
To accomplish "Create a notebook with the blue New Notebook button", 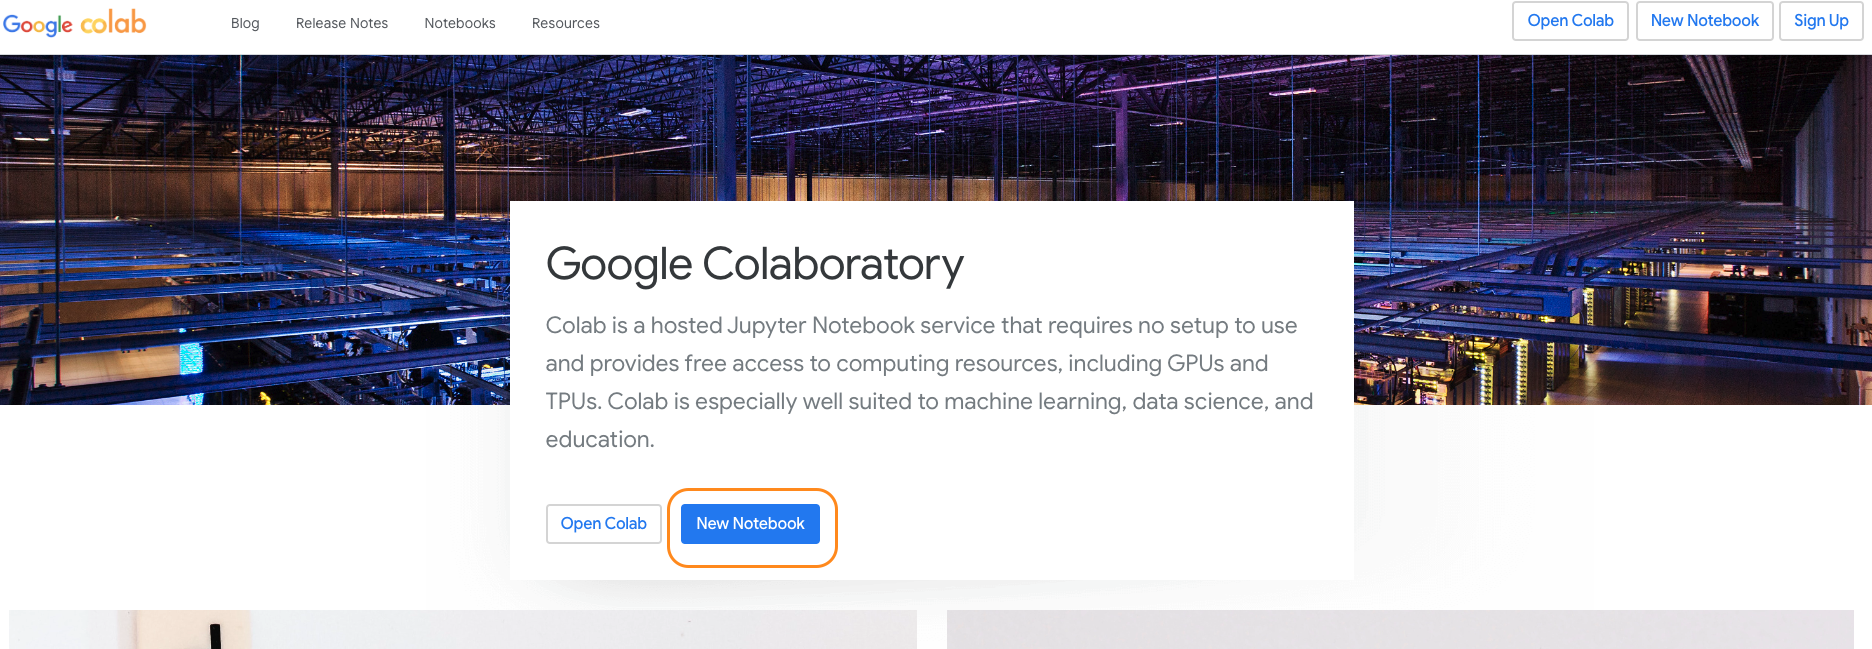I will click(750, 524).
